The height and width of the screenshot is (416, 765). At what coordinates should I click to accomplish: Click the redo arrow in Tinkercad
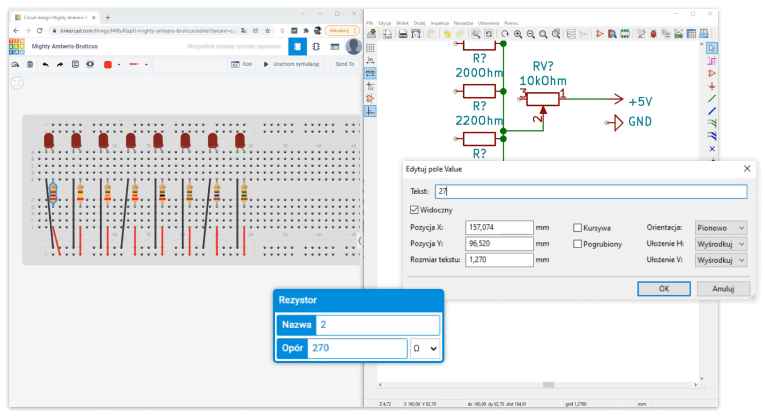[x=60, y=64]
